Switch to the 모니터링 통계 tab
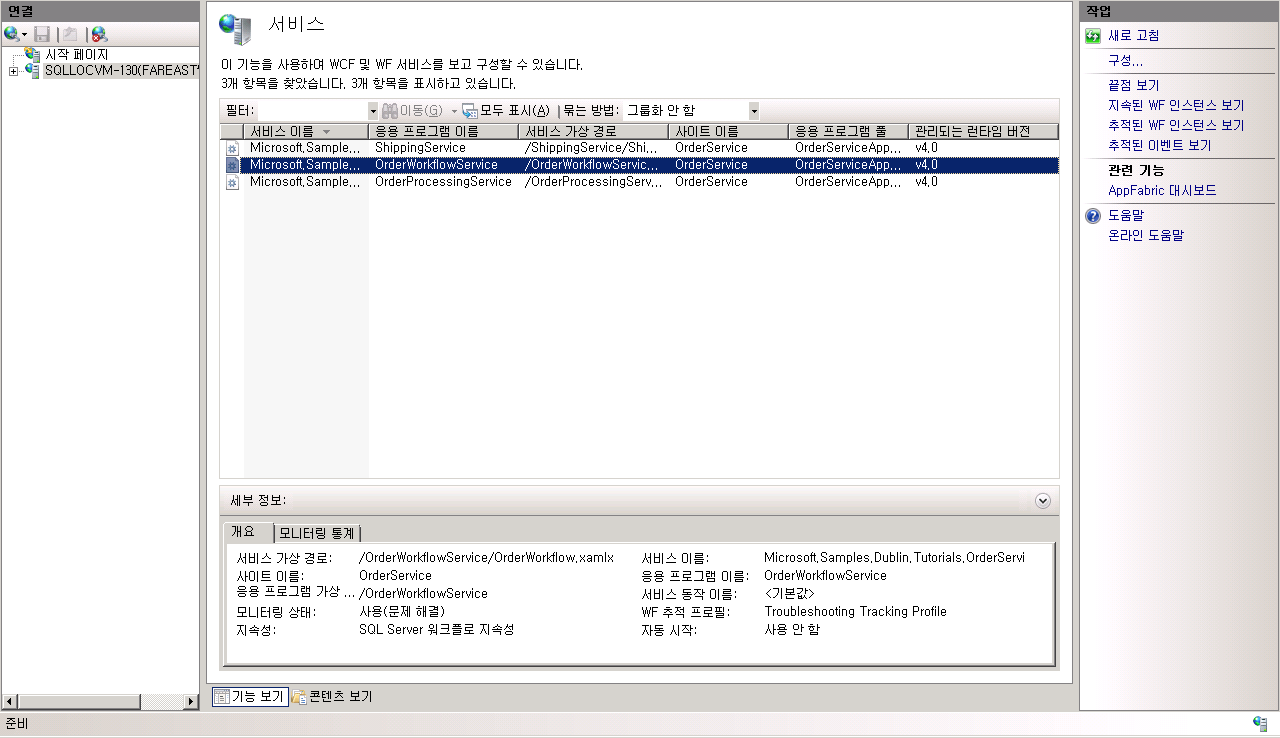 [x=317, y=533]
